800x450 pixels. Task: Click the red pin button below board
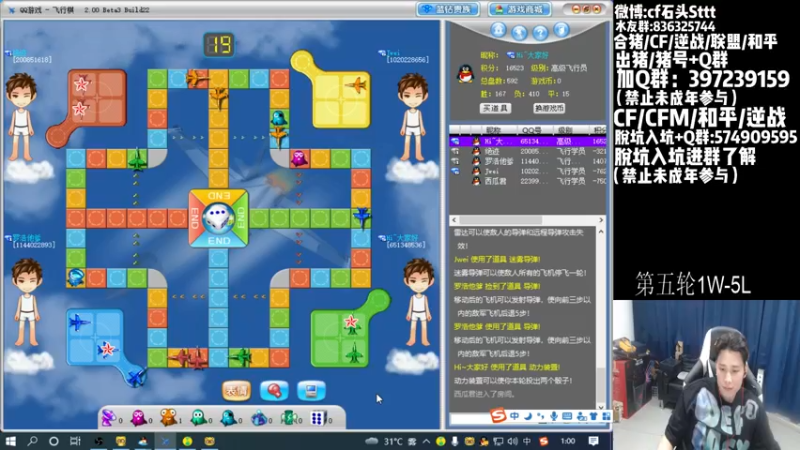(274, 391)
